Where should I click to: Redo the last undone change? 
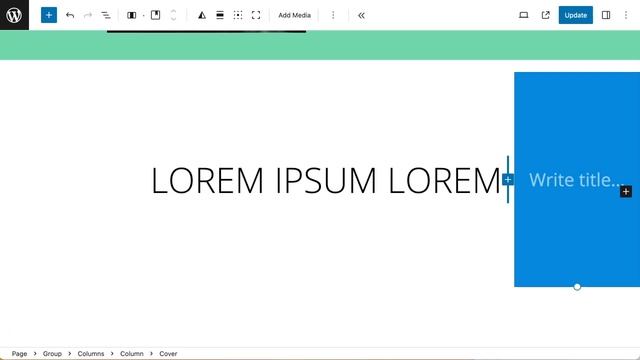88,15
